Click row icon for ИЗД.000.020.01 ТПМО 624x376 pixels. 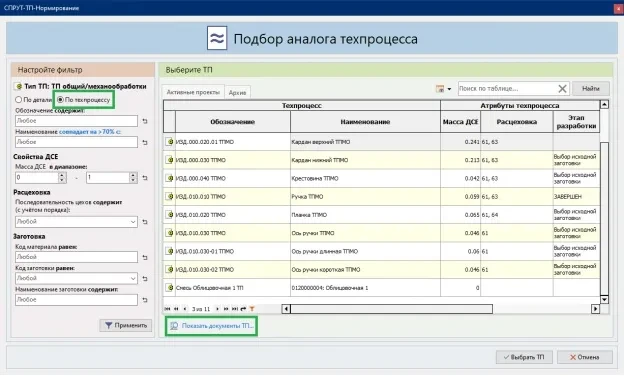click(170, 141)
